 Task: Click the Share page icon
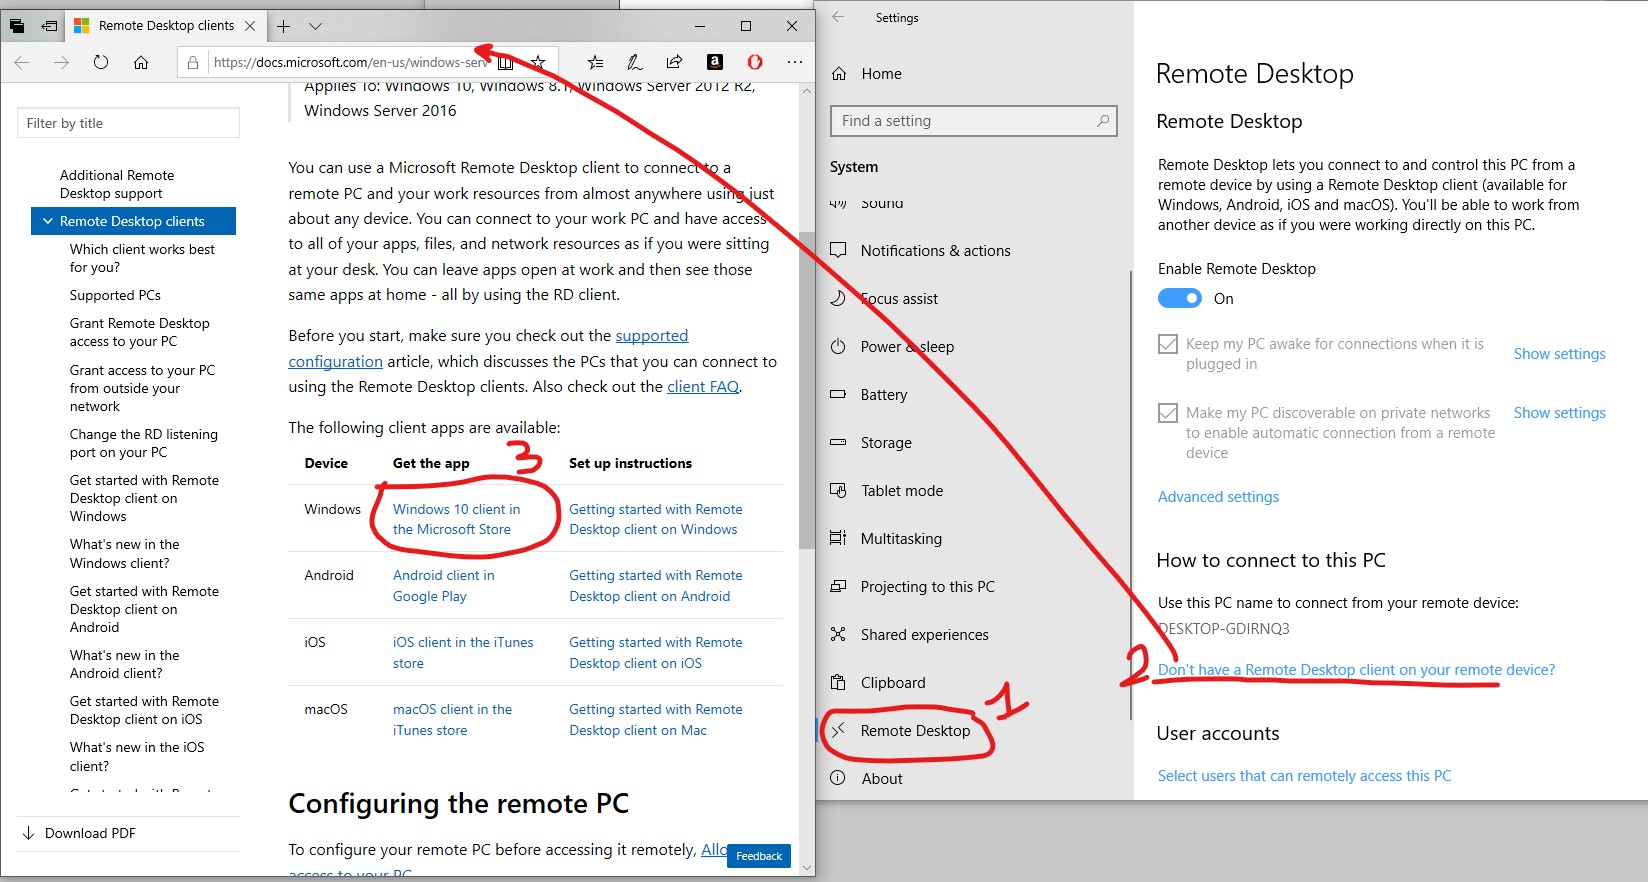coord(674,62)
